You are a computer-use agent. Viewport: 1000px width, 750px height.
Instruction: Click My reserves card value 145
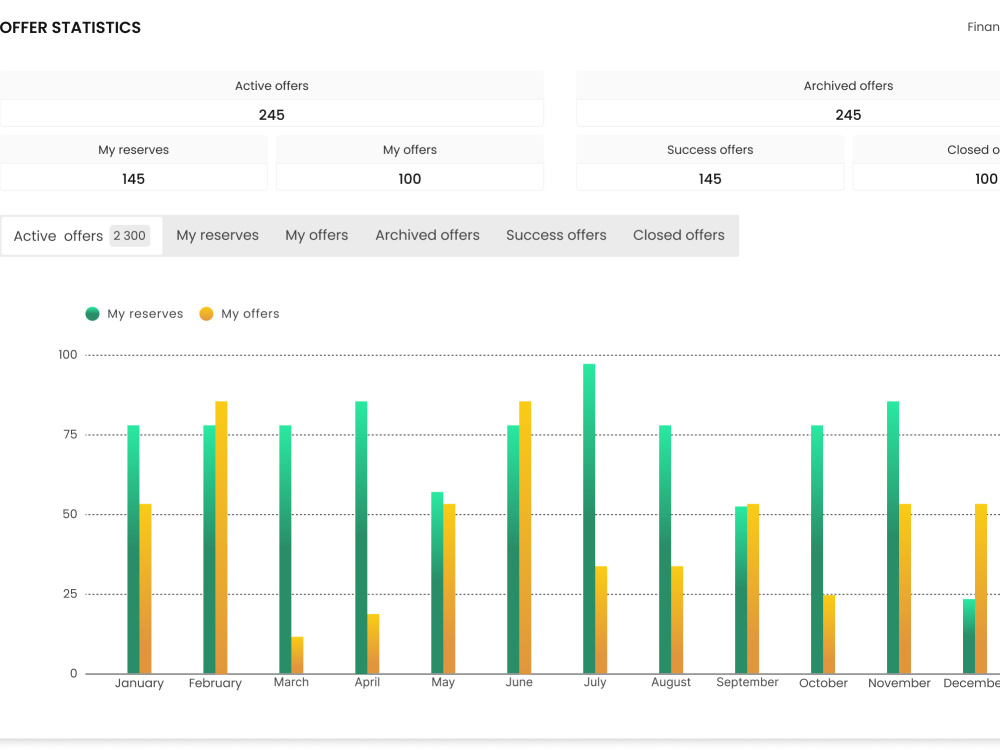coord(133,179)
